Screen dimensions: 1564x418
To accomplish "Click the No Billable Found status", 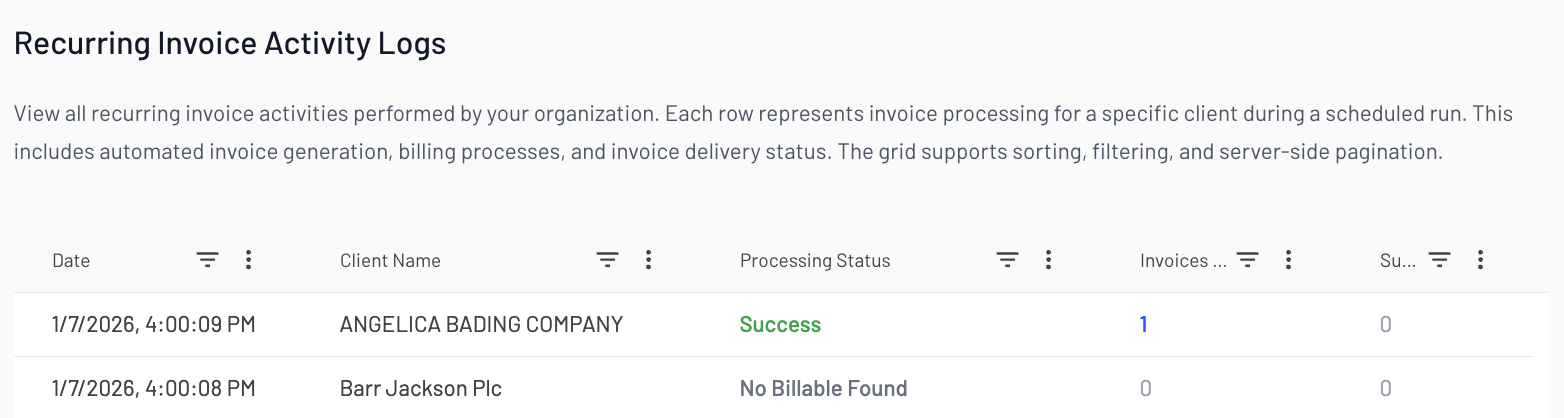I will pos(823,389).
